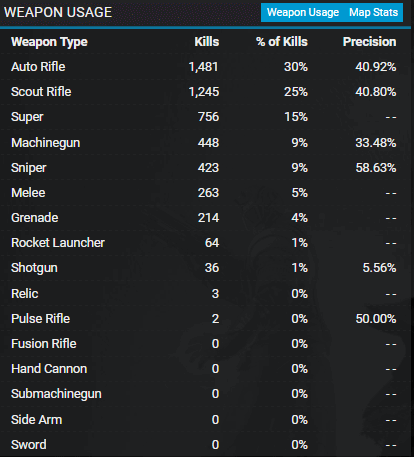This screenshot has height=457, width=414.
Task: Click the Sword weapon type
Action: pos(29,445)
